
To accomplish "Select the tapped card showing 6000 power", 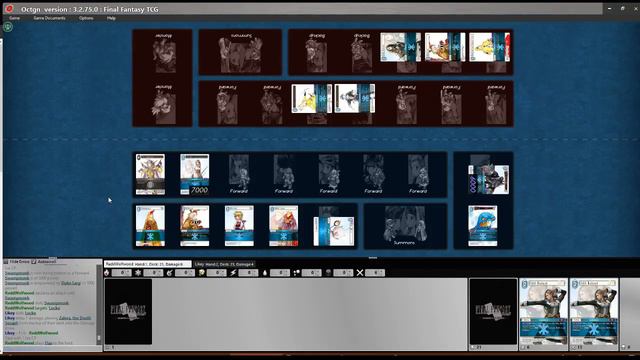I will click(x=489, y=180).
